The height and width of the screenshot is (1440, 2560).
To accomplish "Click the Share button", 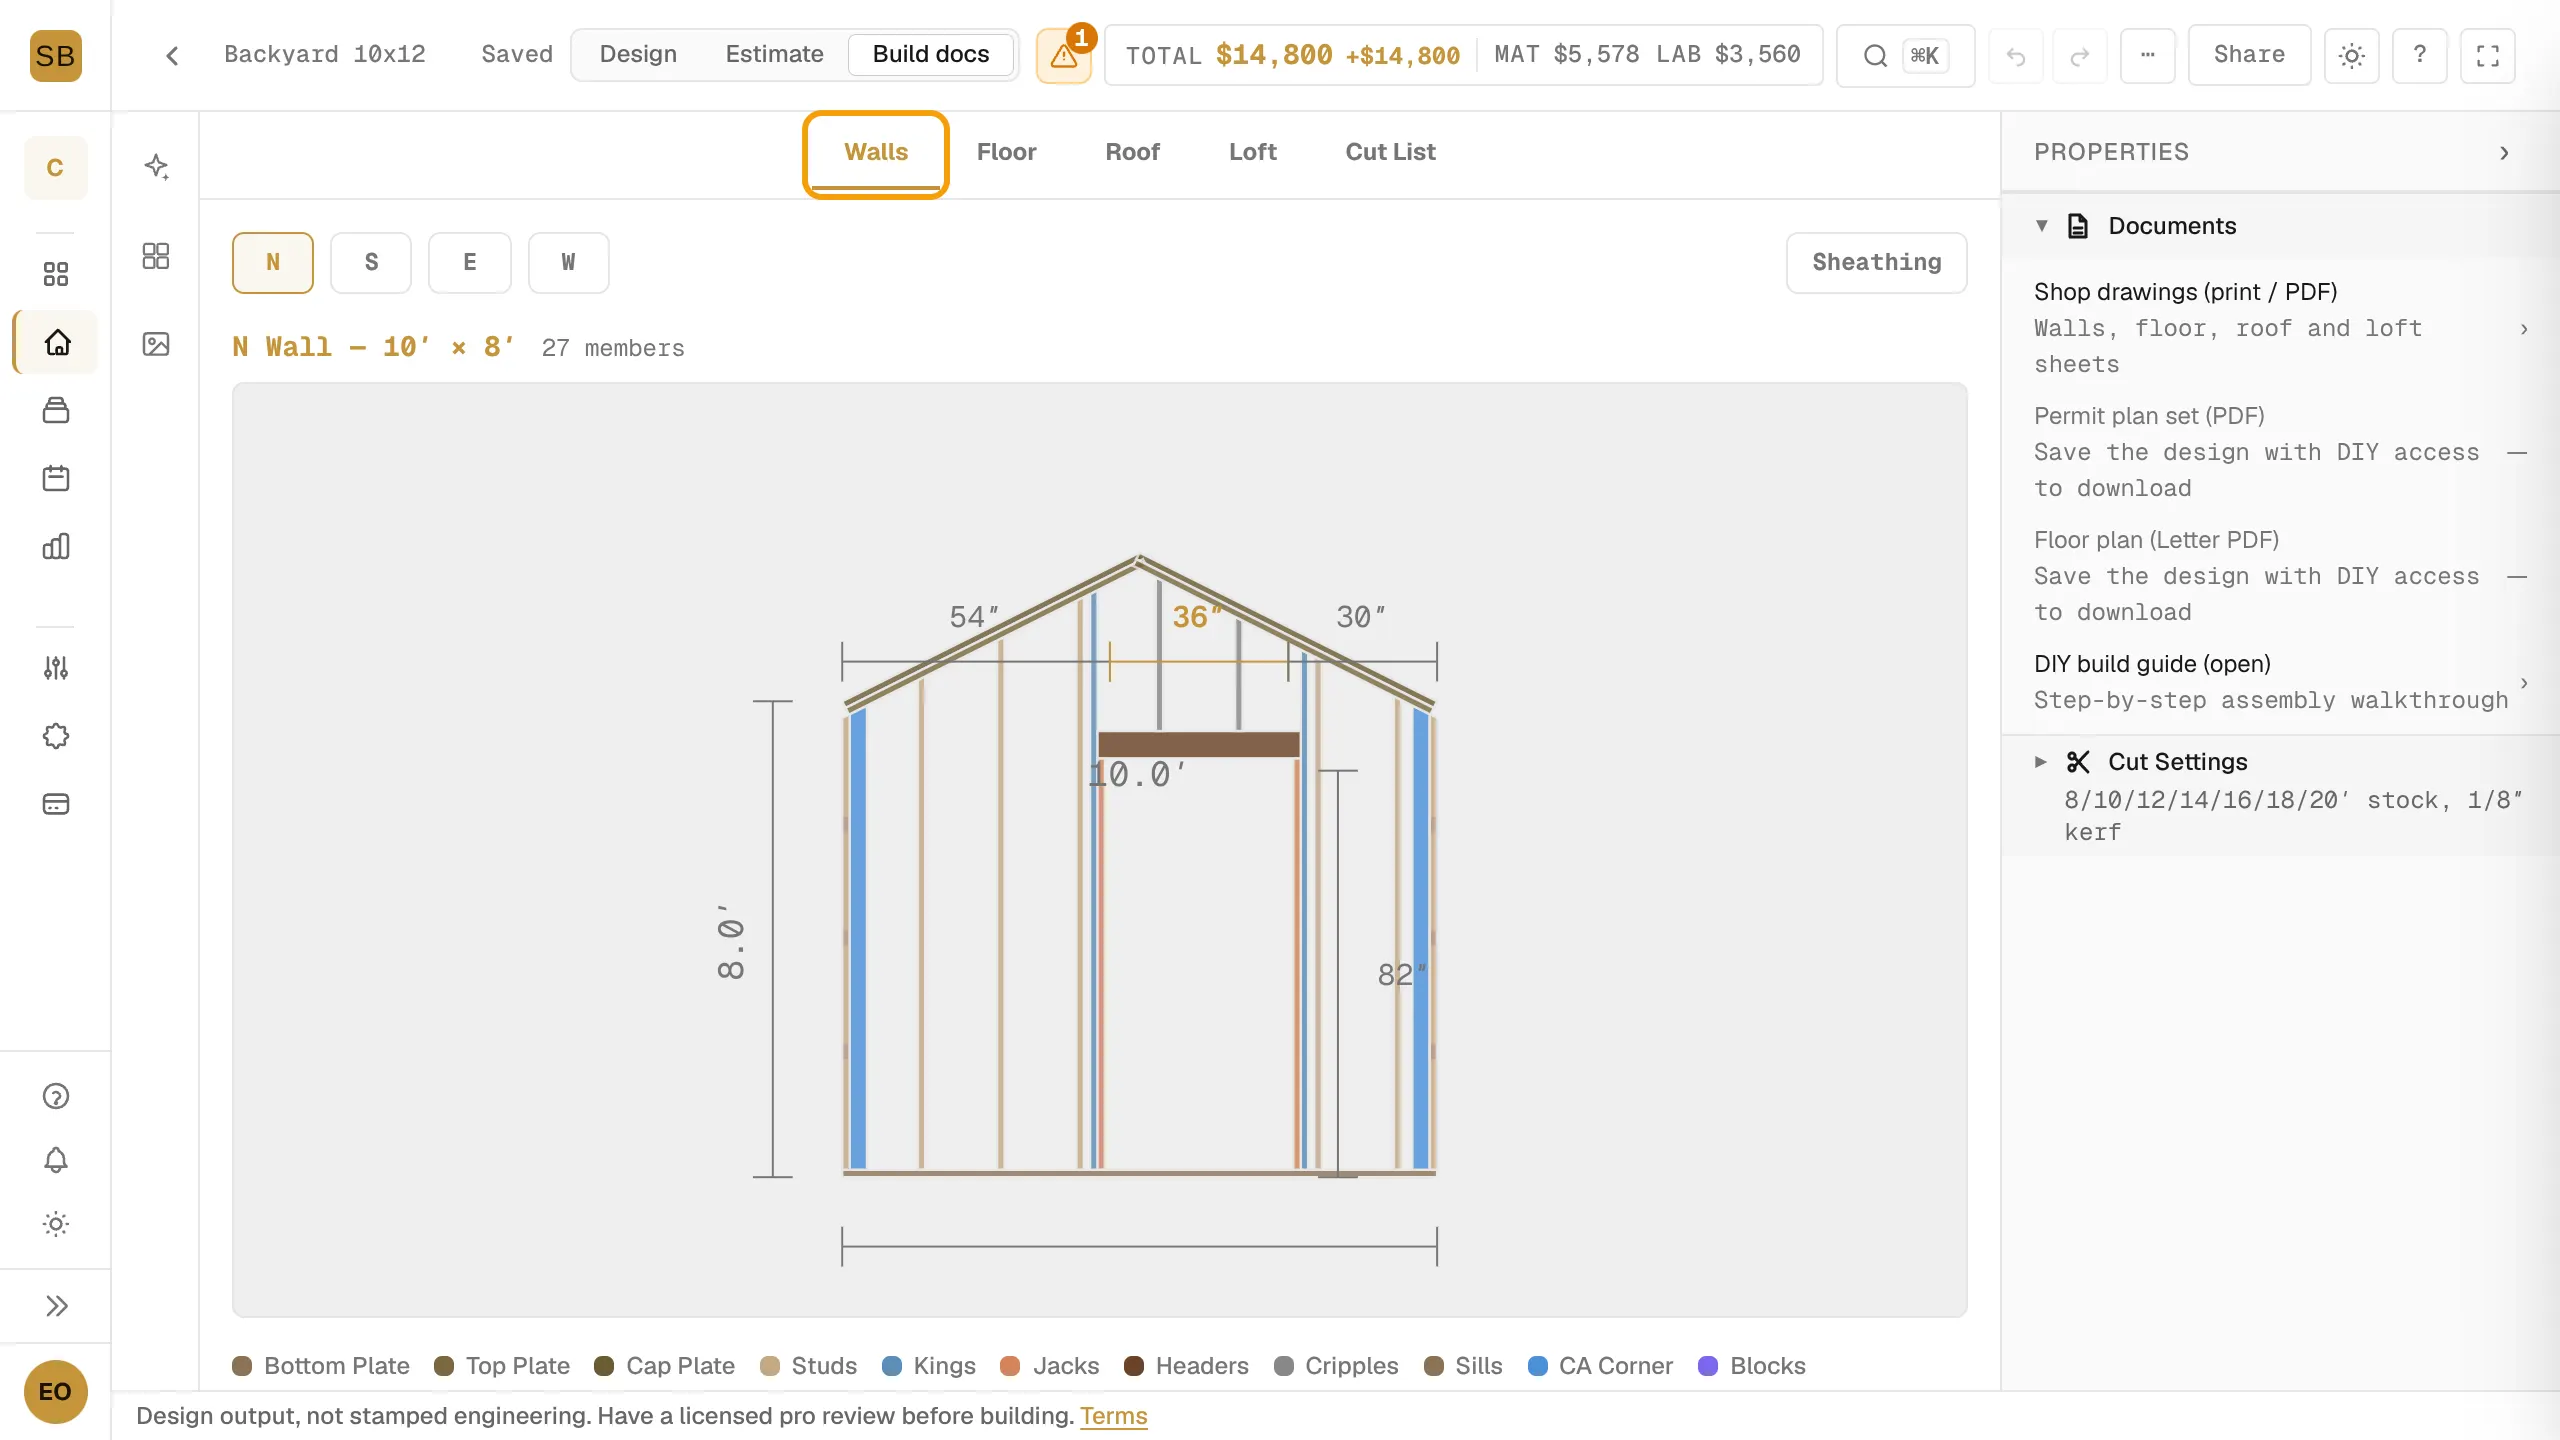I will pos(2249,55).
